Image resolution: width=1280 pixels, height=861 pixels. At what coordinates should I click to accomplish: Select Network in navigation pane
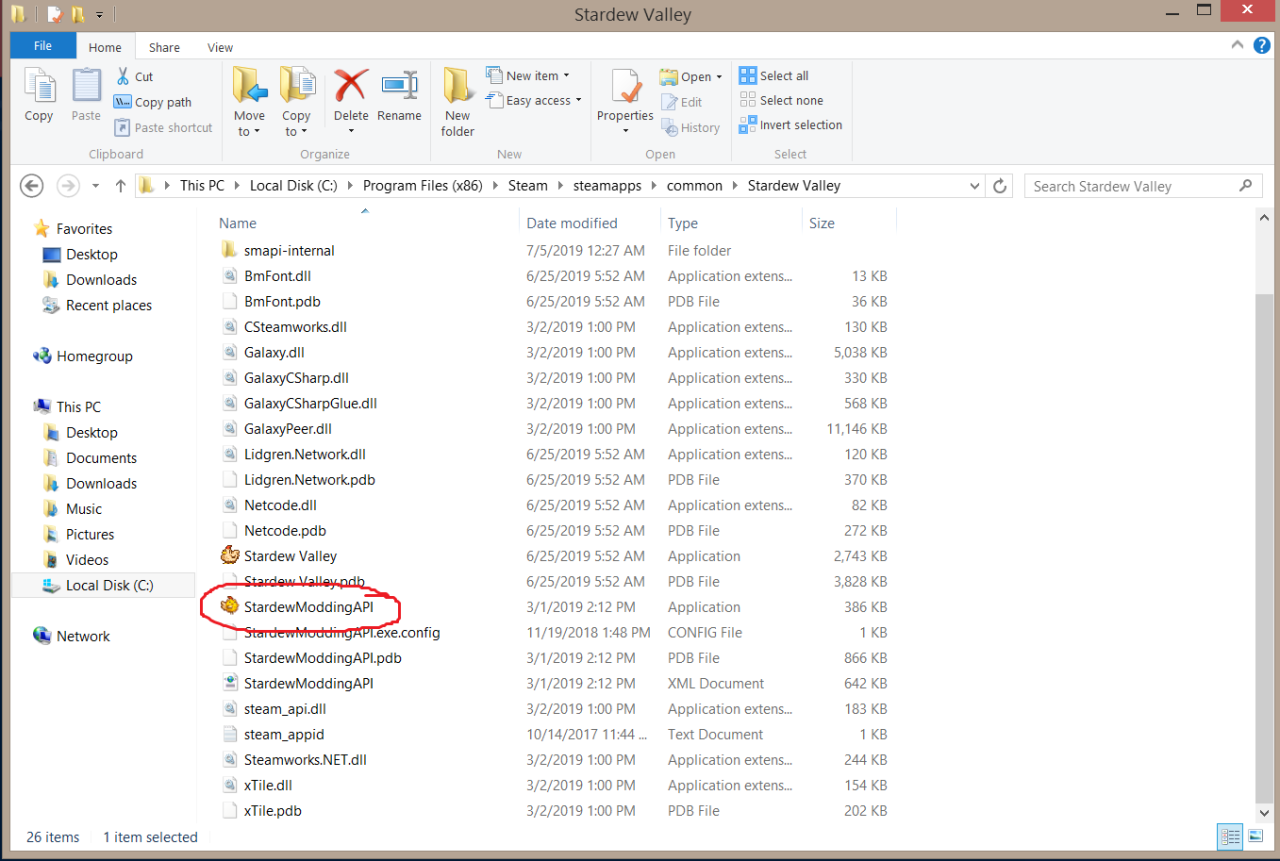pyautogui.click(x=83, y=636)
